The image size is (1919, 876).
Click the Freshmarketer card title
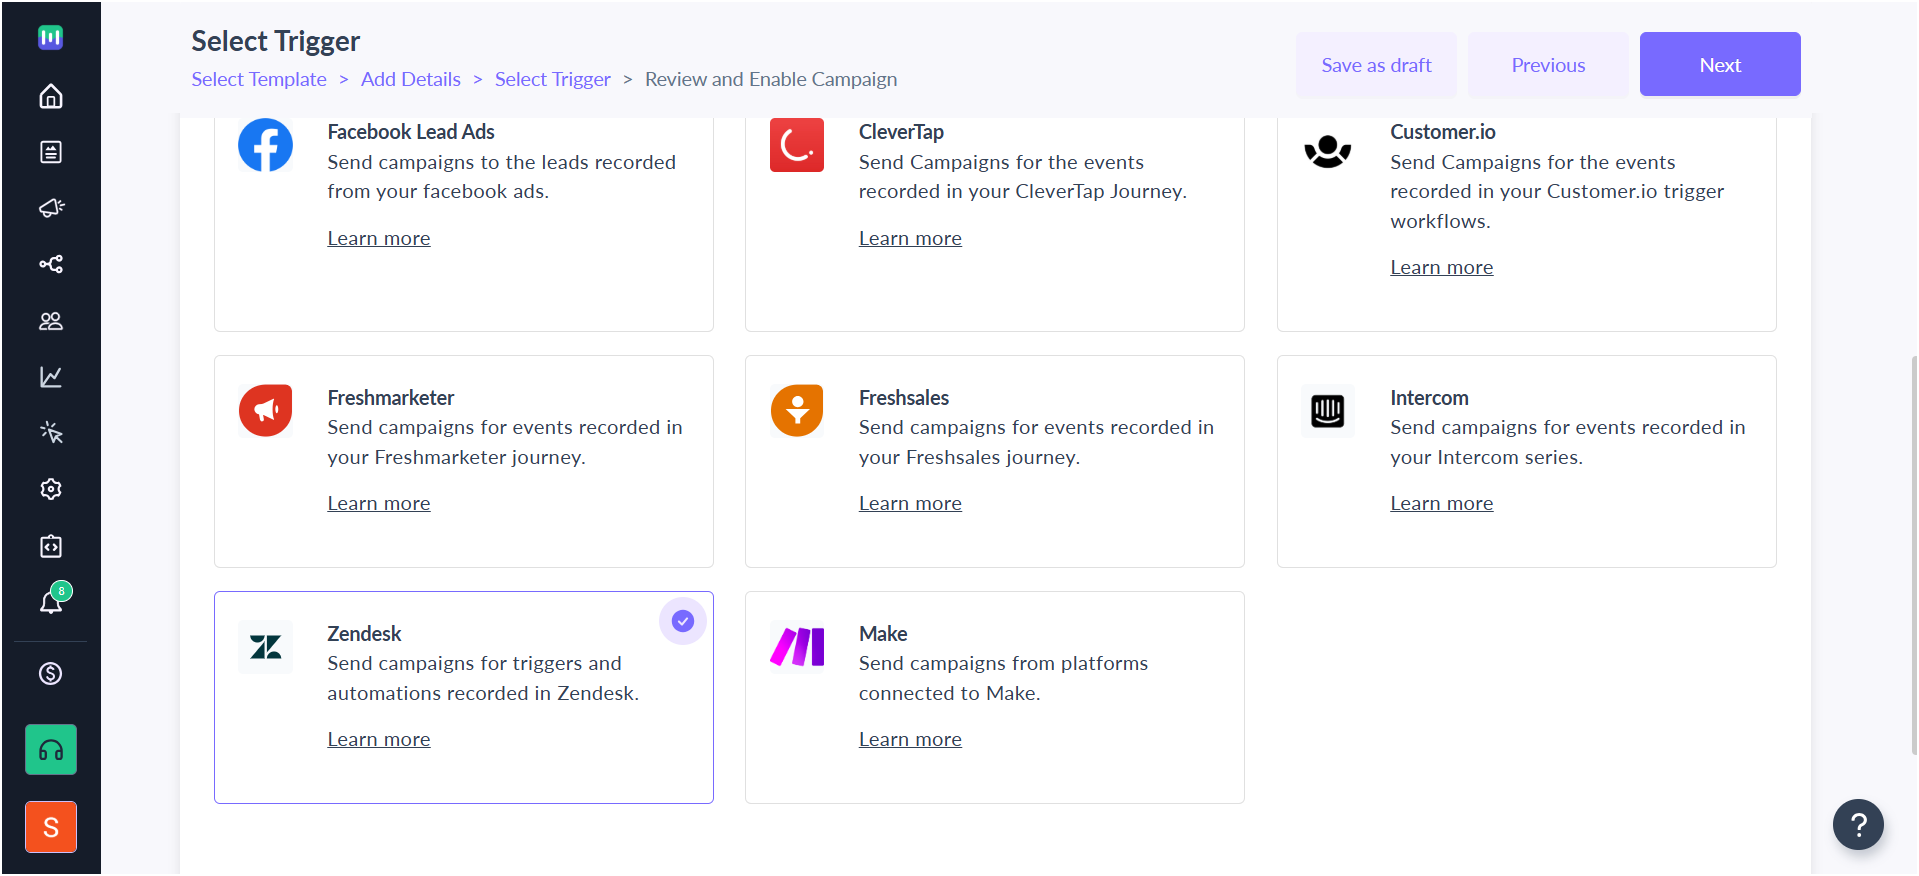[391, 398]
